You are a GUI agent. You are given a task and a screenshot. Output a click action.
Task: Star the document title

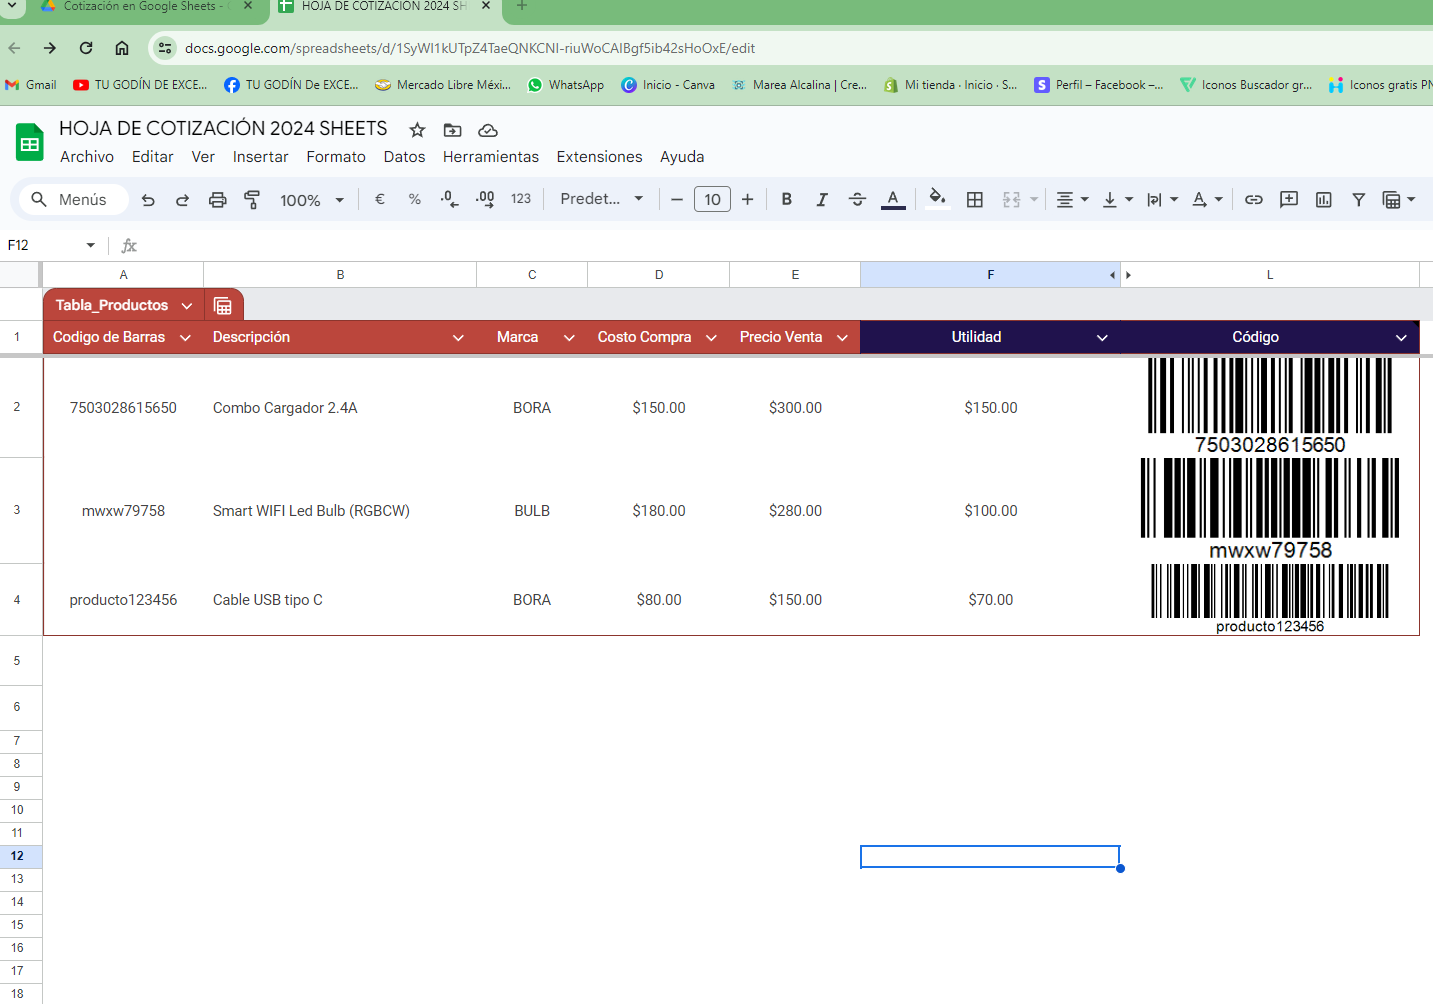[x=417, y=130]
